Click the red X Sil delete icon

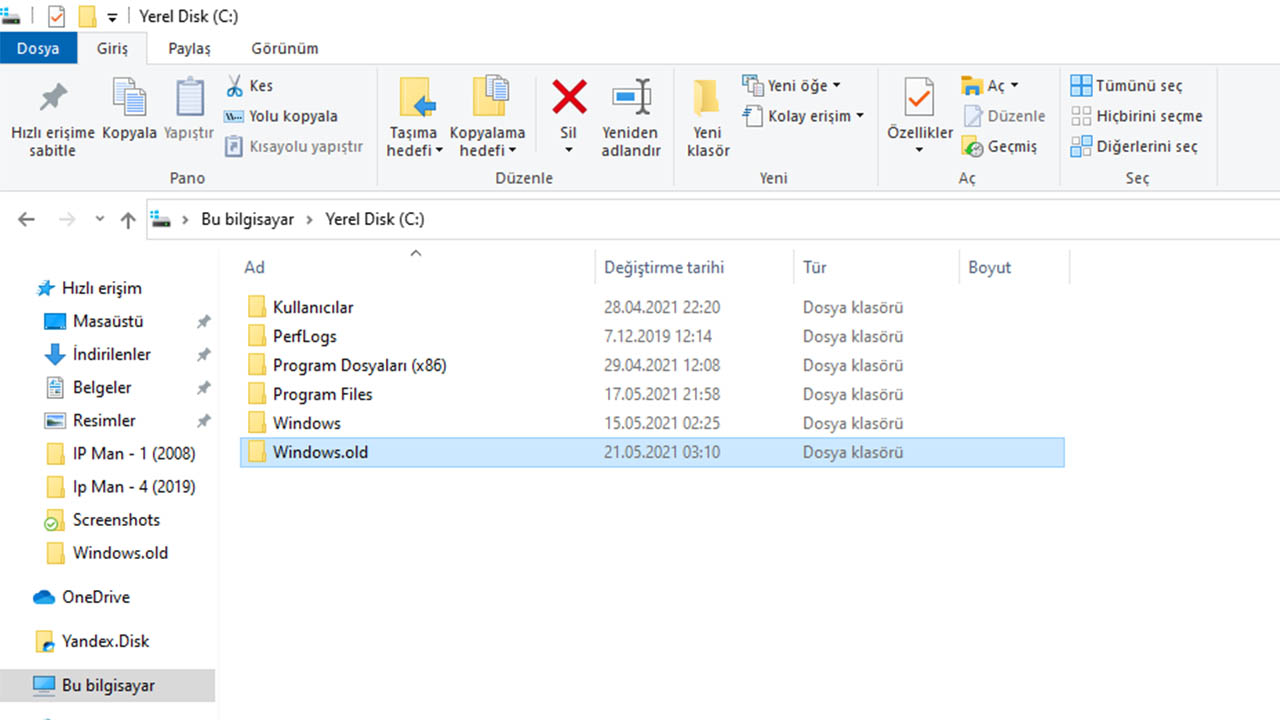coord(569,98)
